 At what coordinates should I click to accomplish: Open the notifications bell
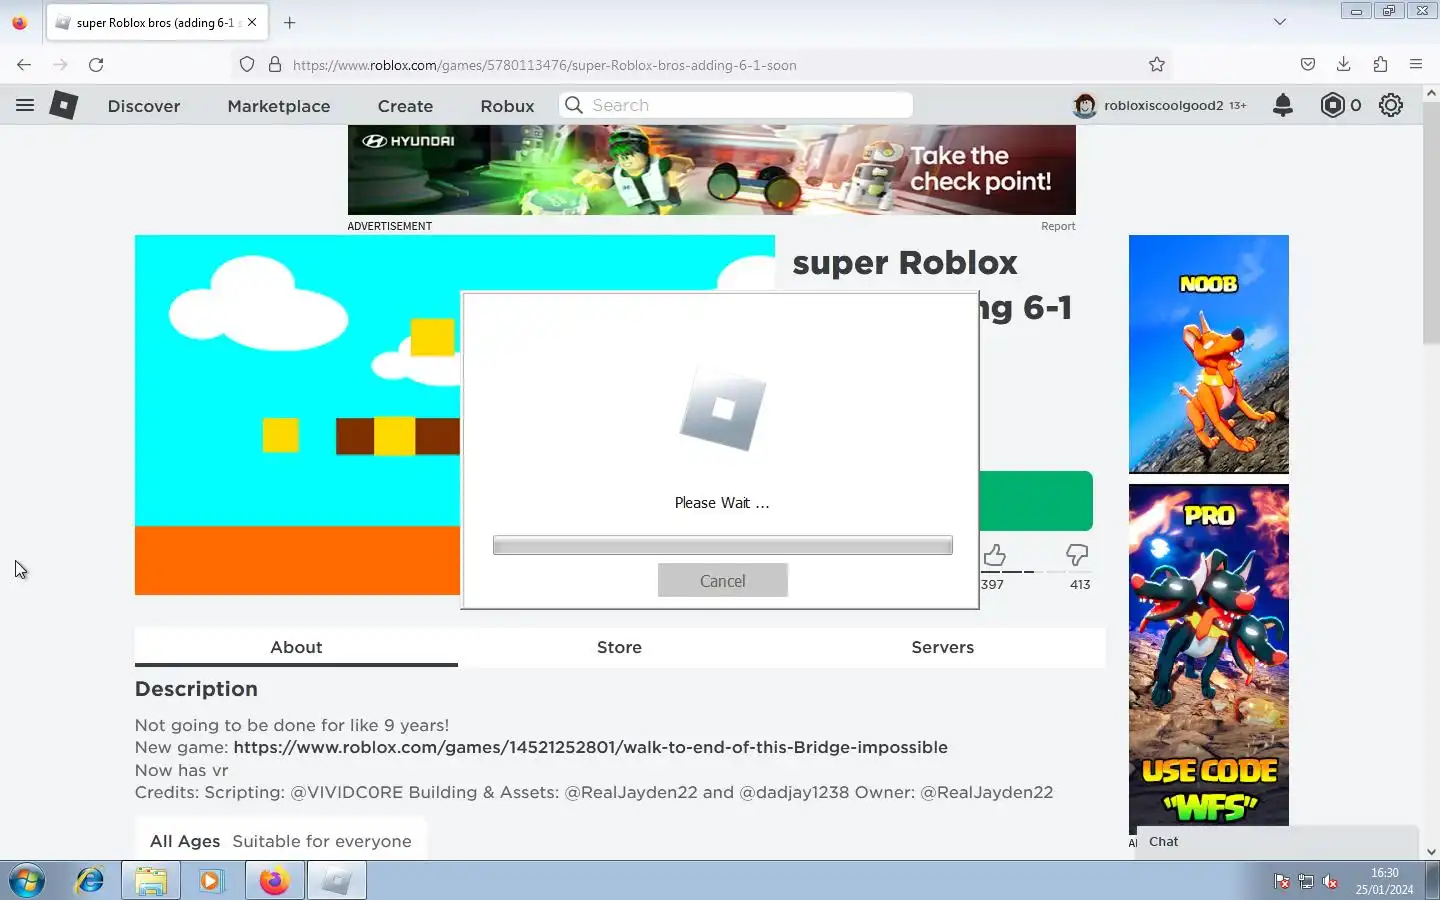pos(1283,105)
